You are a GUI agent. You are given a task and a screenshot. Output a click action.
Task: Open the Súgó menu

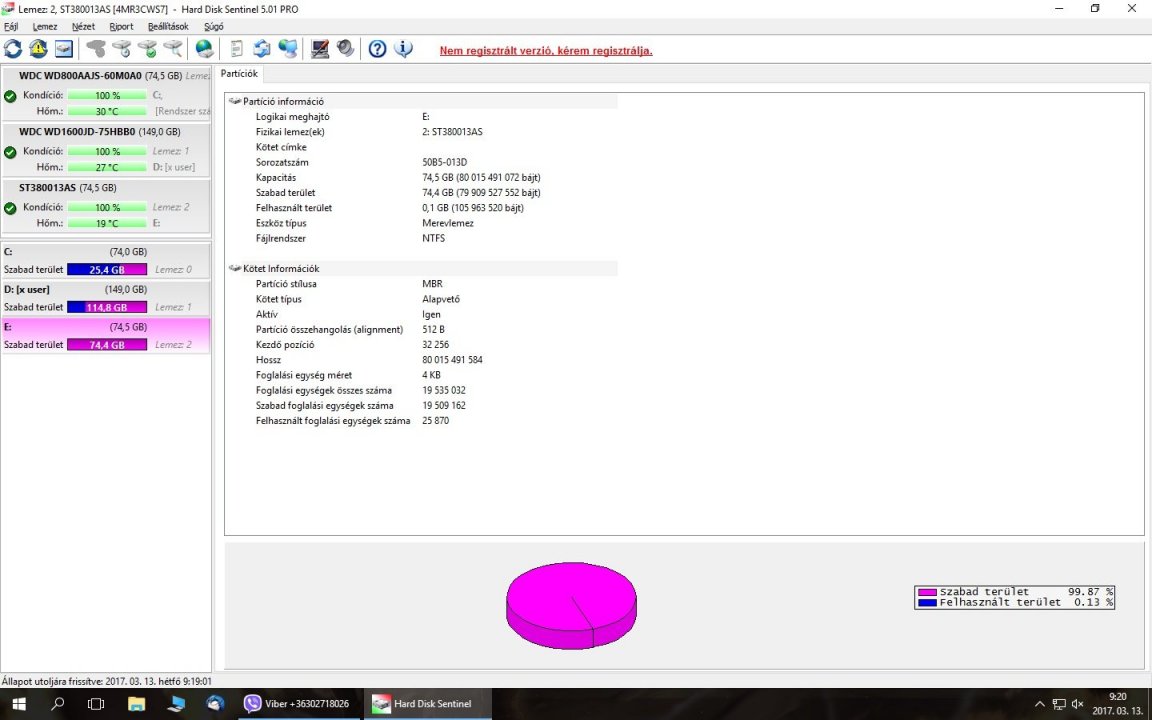[214, 26]
